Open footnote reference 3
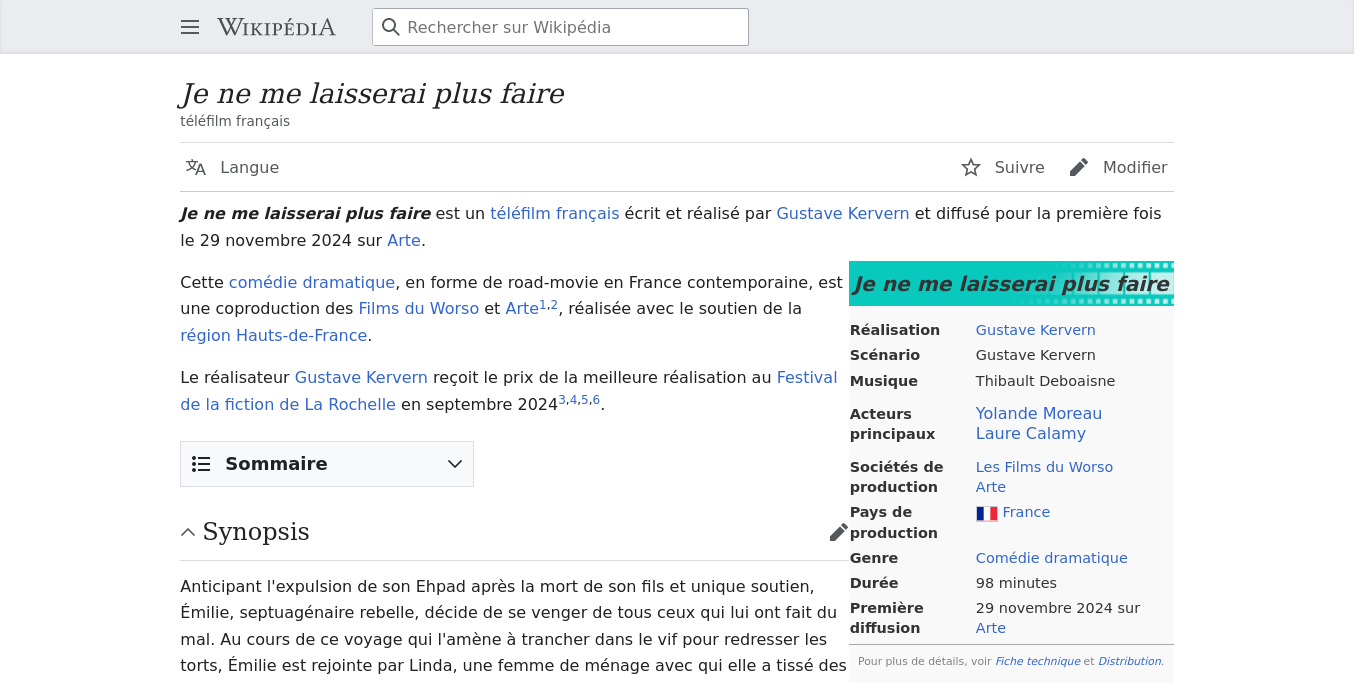1366x683 pixels. tap(562, 400)
